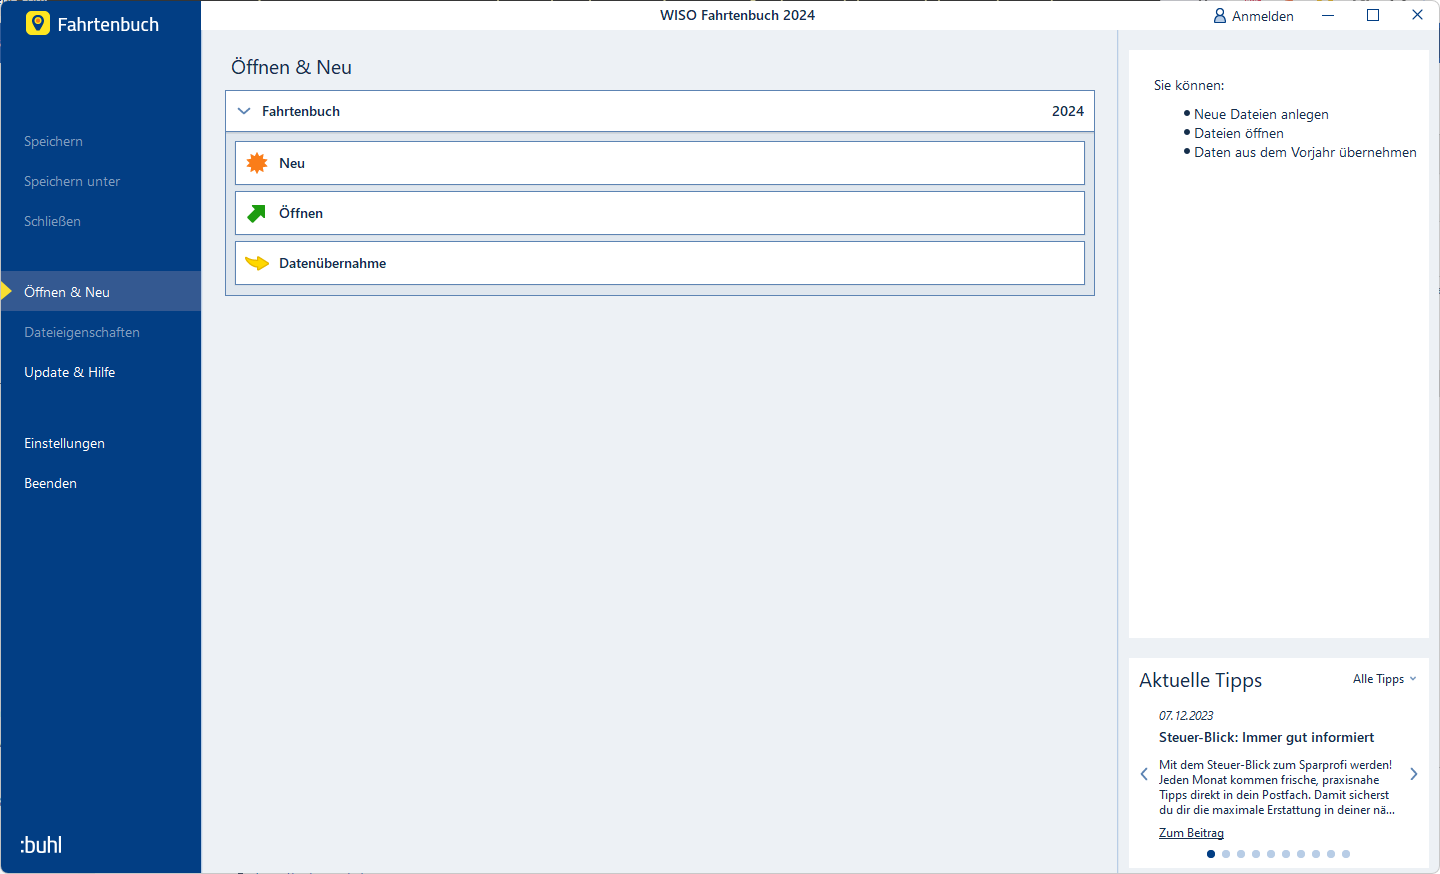Image resolution: width=1440 pixels, height=874 pixels.
Task: Select the second tip pagination dot
Action: (1226, 854)
